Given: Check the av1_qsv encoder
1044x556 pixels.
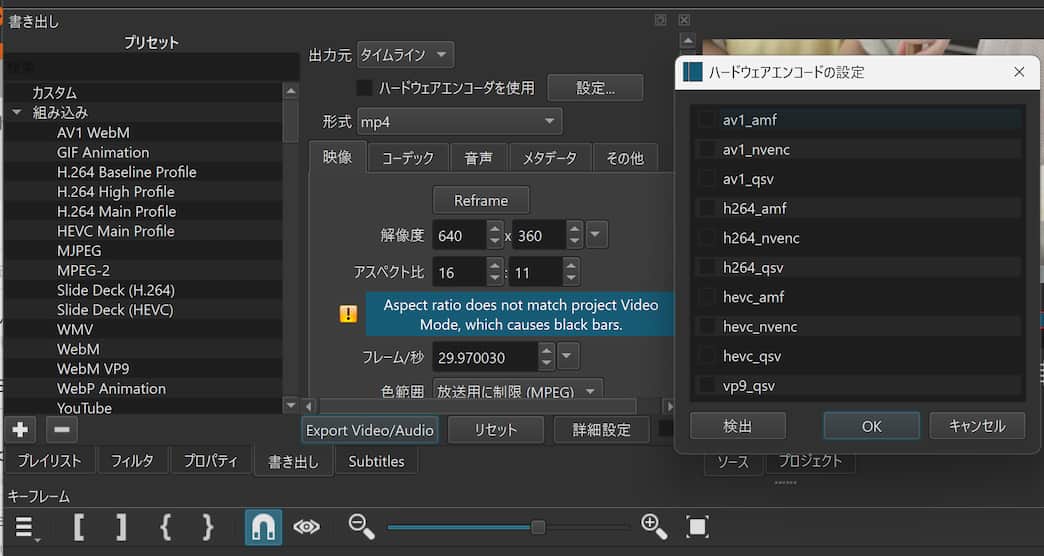Looking at the screenshot, I should [706, 179].
